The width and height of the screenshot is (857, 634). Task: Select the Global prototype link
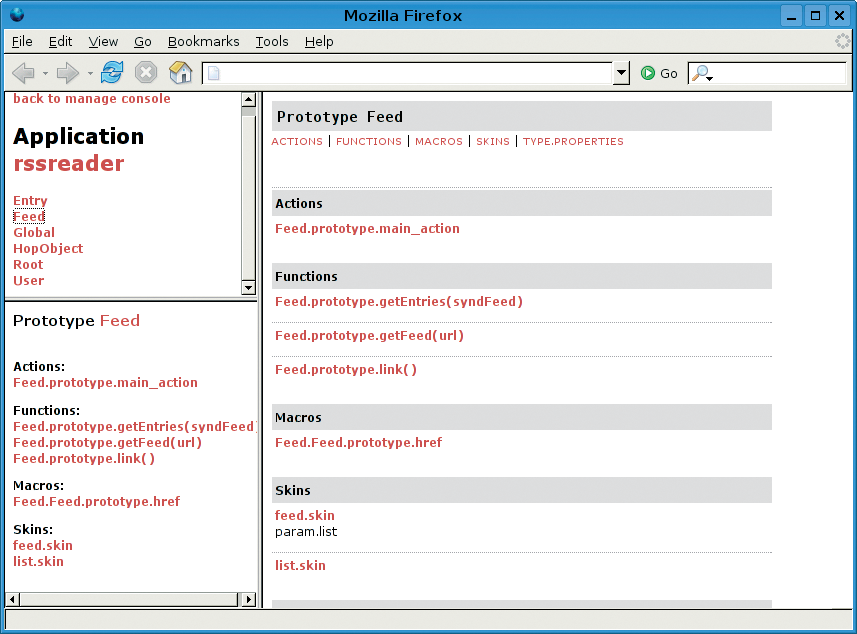[34, 232]
